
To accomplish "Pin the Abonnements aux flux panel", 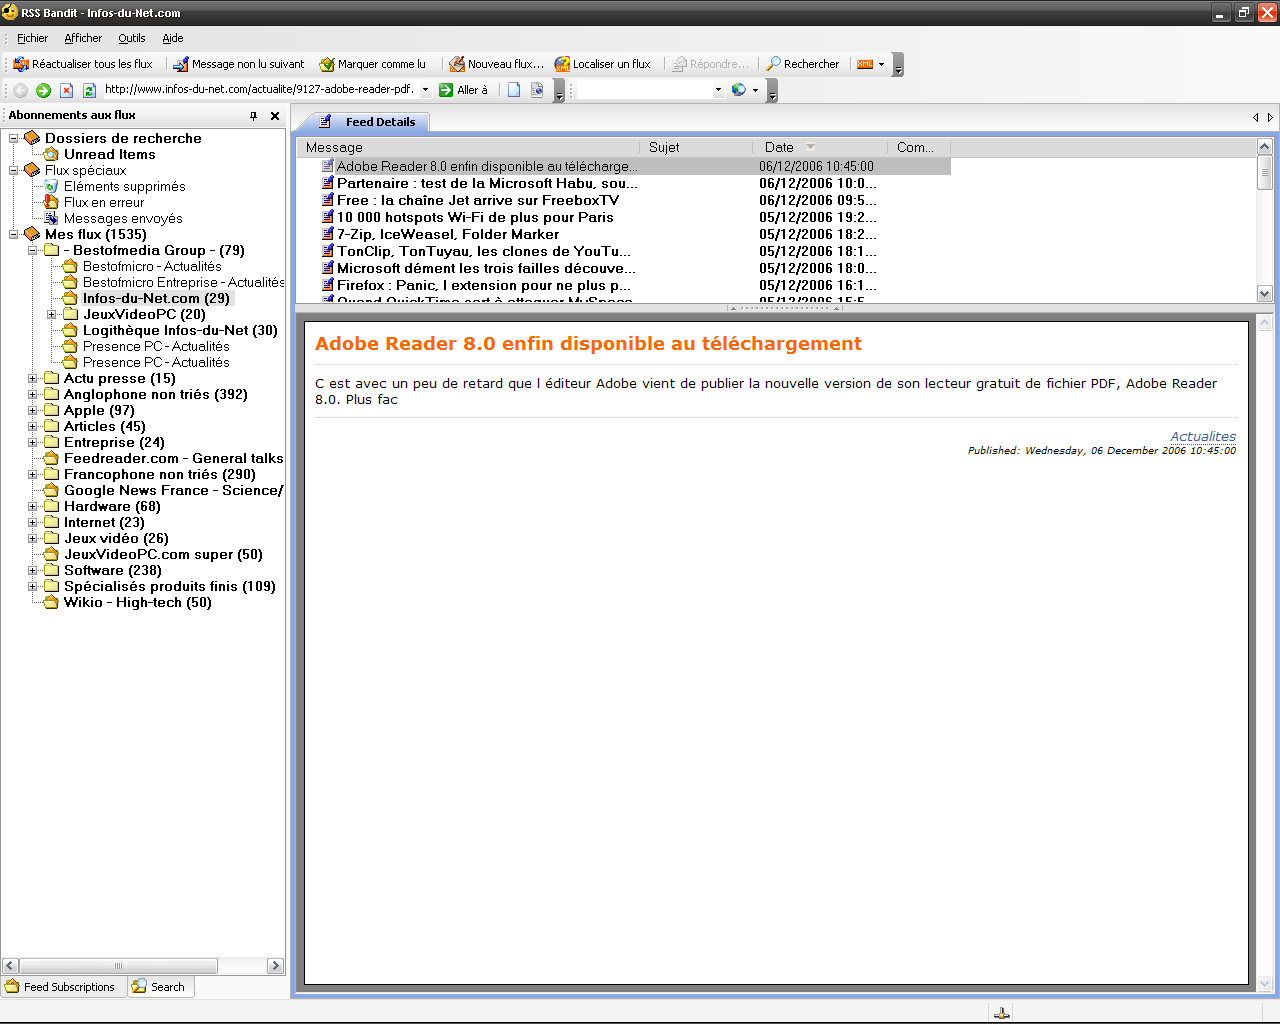I will pyautogui.click(x=253, y=116).
